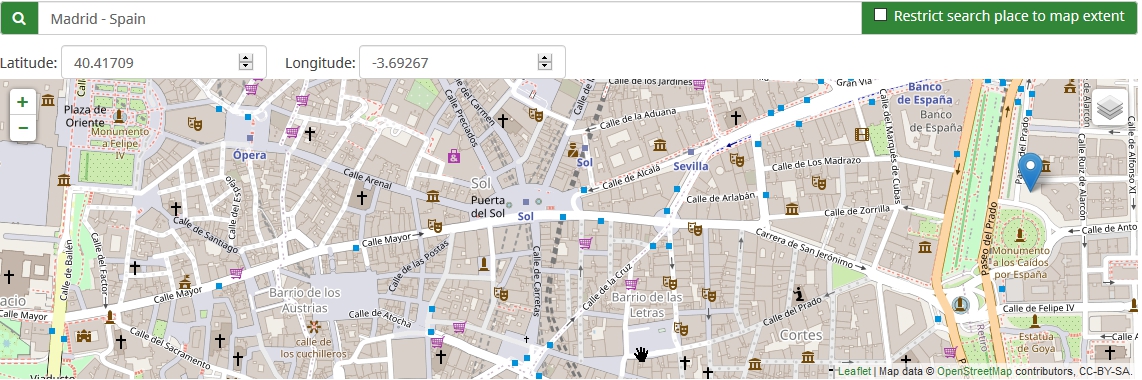Screen dimensions: 1142x380
Task: Click the Estatua de Goya monument icon
Action: click(x=1035, y=321)
